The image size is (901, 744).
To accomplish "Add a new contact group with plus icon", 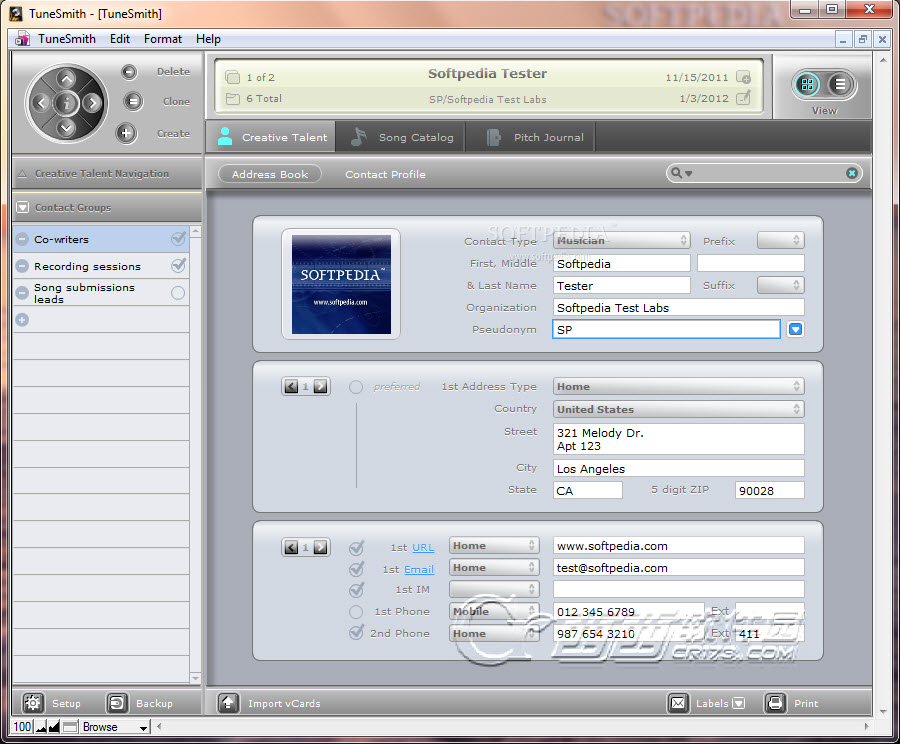I will pyautogui.click(x=22, y=319).
